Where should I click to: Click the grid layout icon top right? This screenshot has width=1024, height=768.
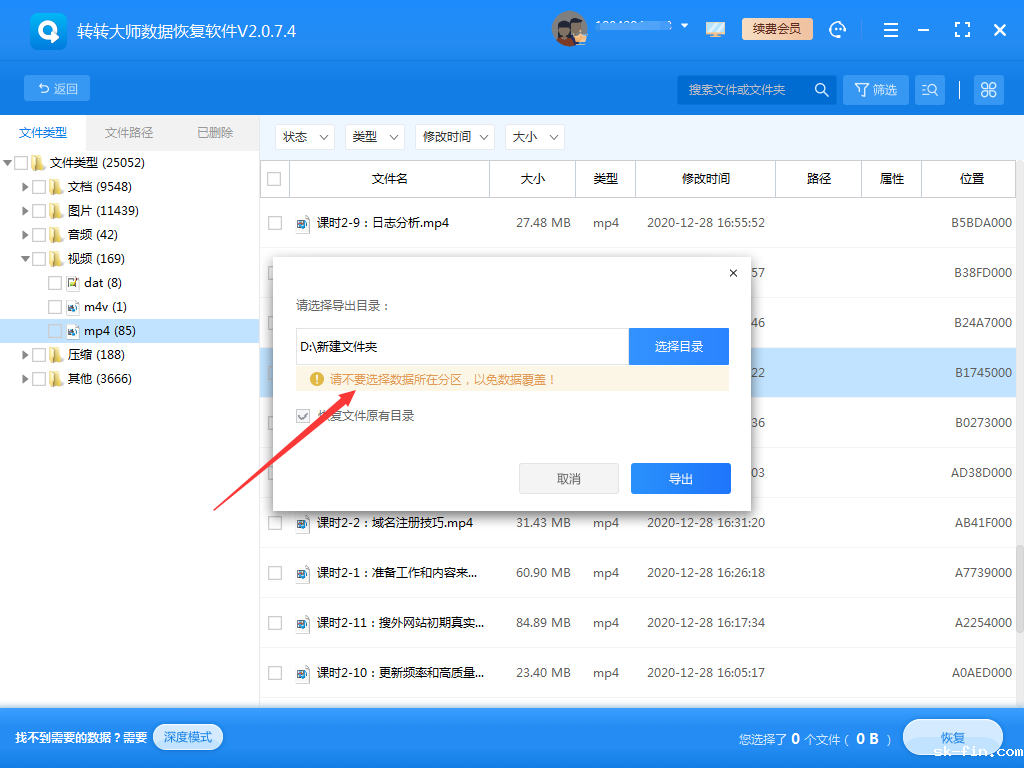tap(988, 89)
